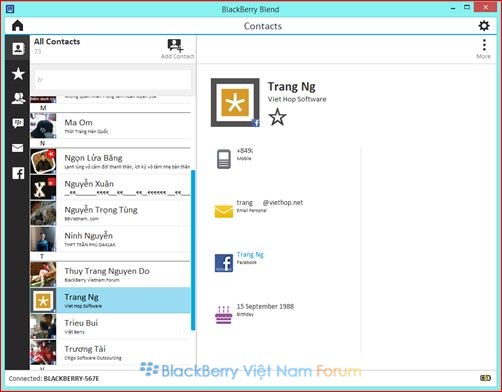
Task: Click the birthday cake icon
Action: tap(224, 315)
